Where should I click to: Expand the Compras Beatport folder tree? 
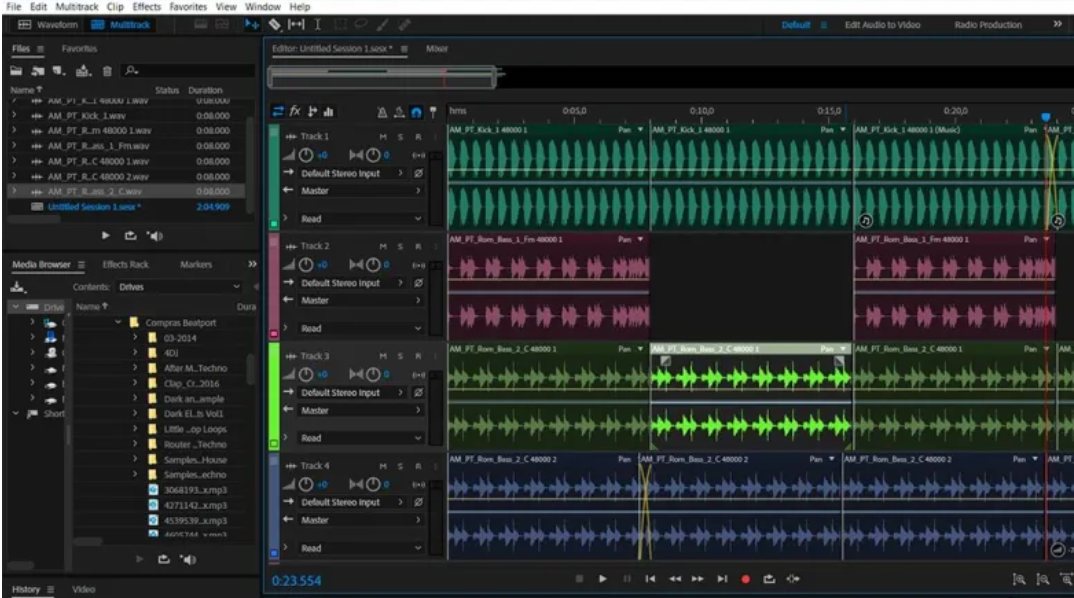119,323
